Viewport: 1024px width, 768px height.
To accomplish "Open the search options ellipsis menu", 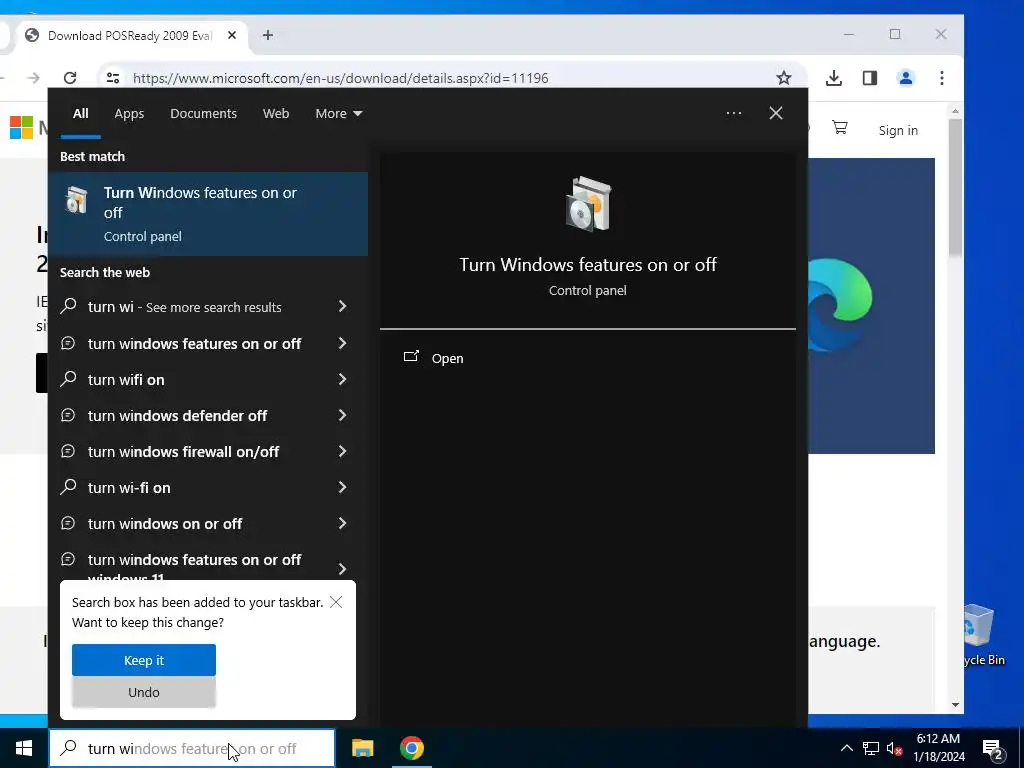I will (x=733, y=113).
